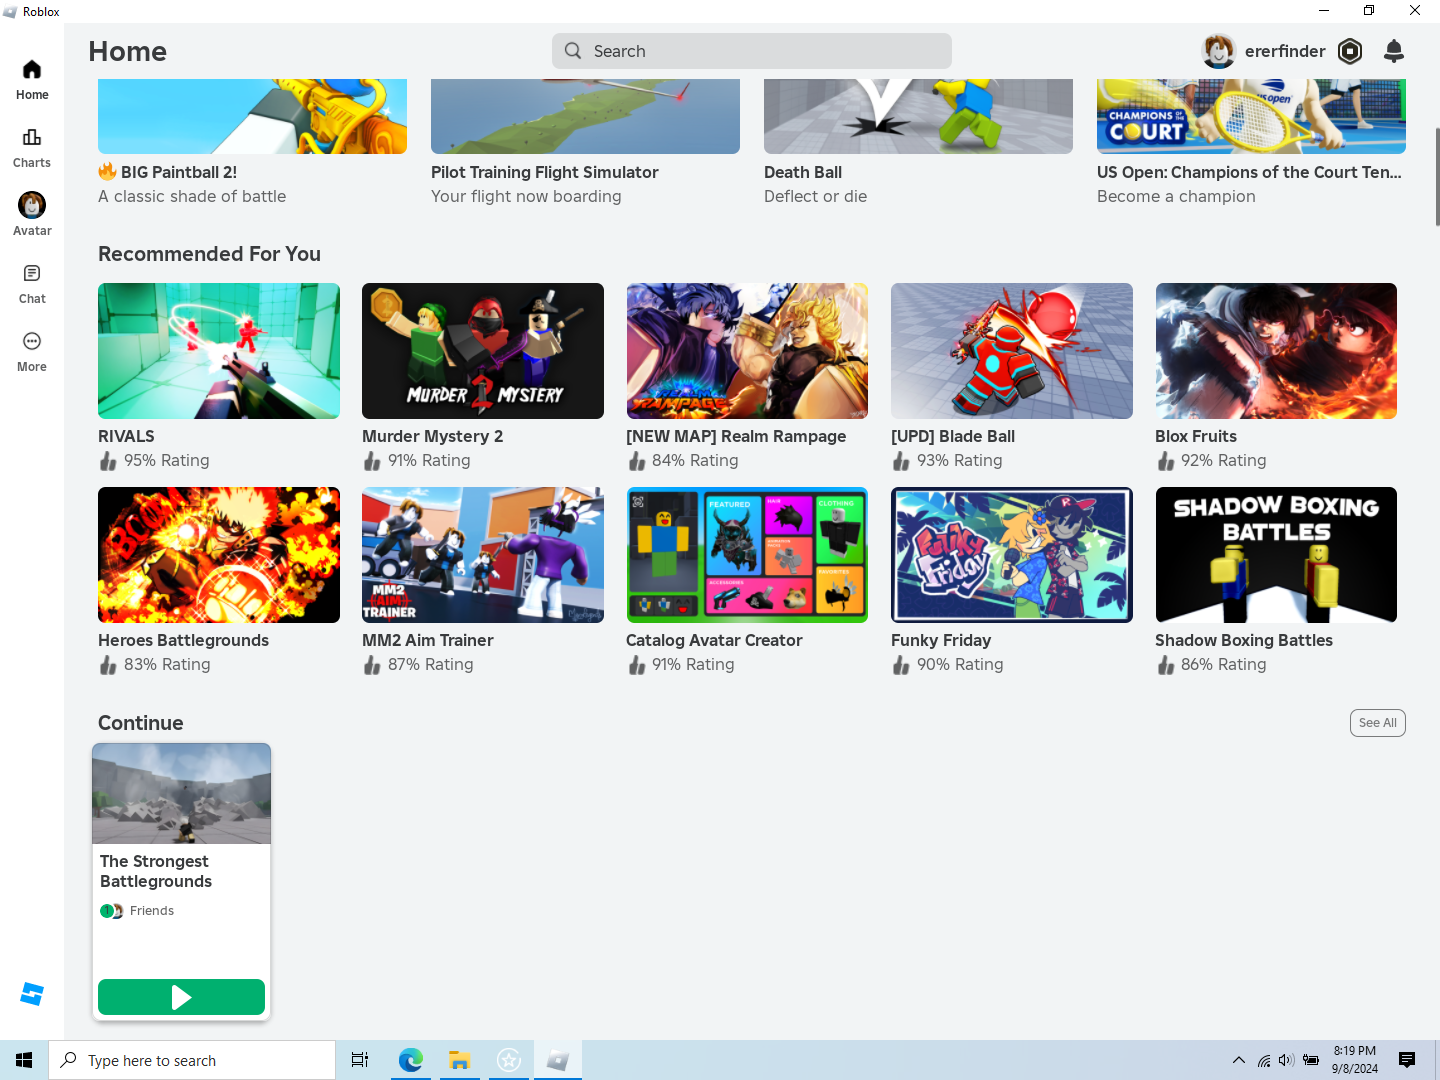The image size is (1440, 1080).
Task: Play The Strongest Battlegrounds
Action: click(x=181, y=997)
